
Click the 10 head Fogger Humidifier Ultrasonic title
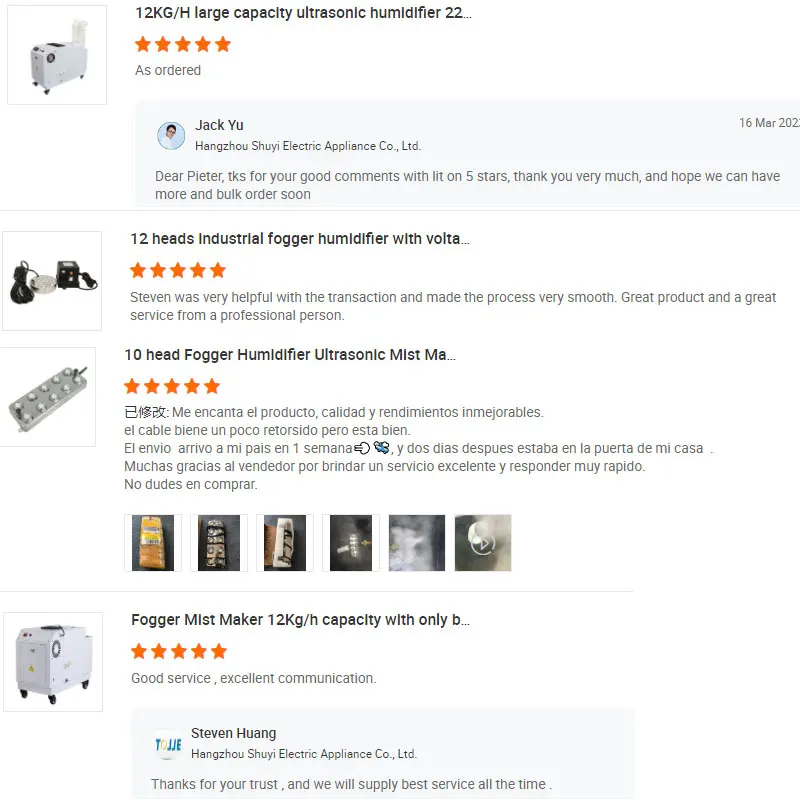tap(290, 355)
